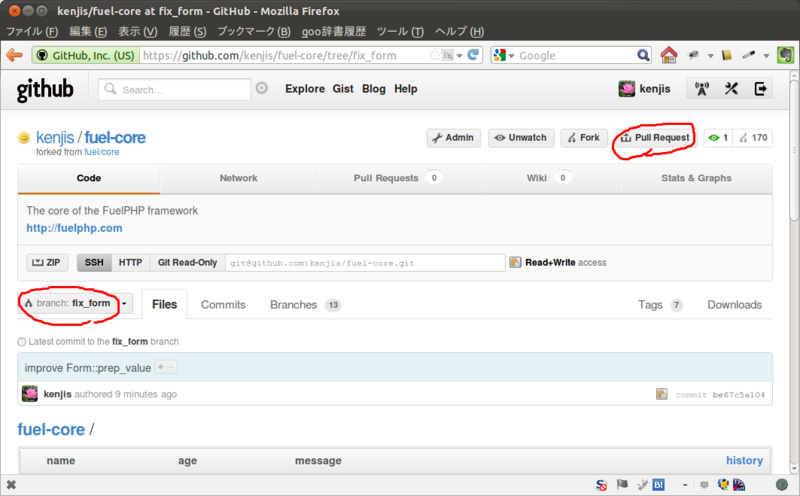Download the ZIP archive
800x496 pixels.
[46, 262]
